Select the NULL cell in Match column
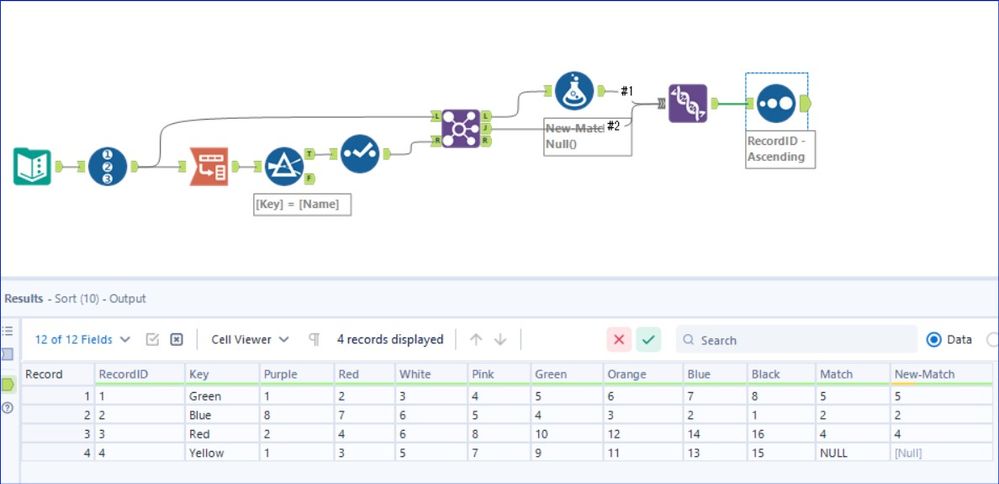The width and height of the screenshot is (999, 484). [x=852, y=453]
